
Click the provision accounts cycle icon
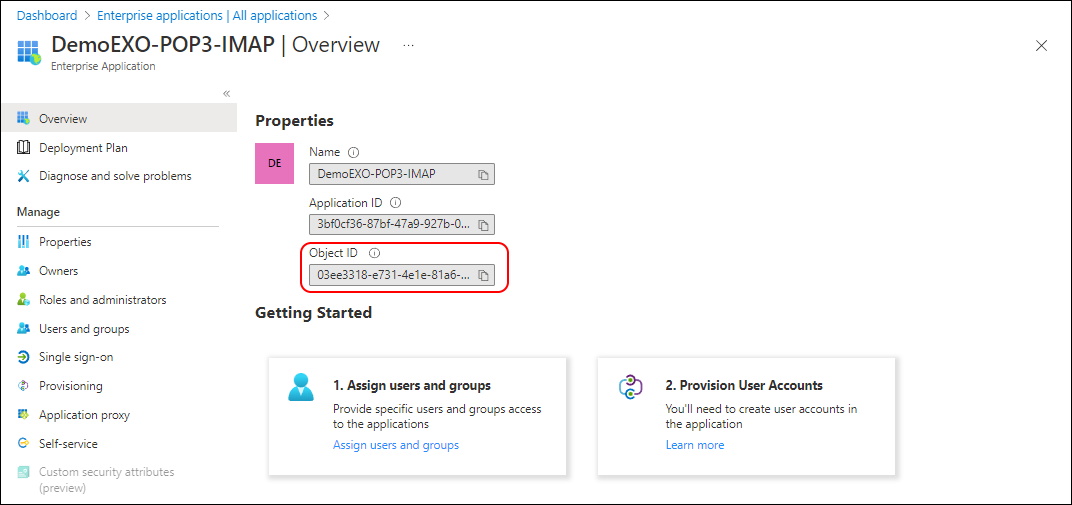click(x=628, y=387)
